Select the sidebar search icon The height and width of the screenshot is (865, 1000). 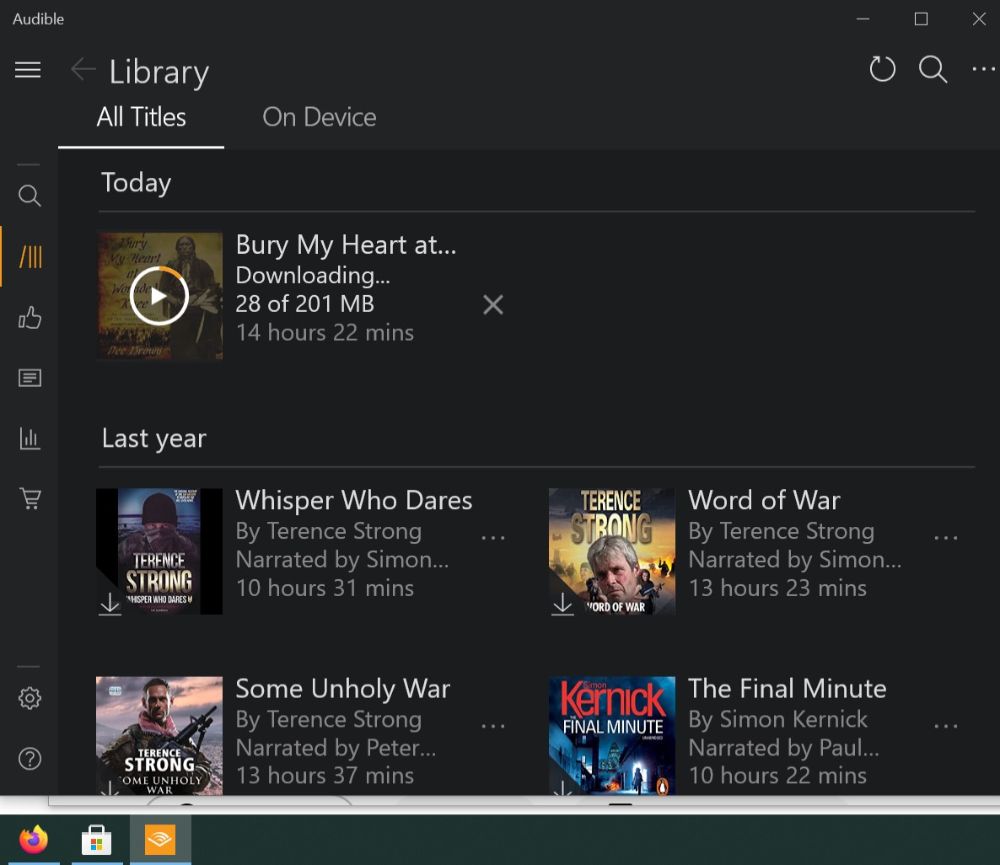click(x=29, y=195)
